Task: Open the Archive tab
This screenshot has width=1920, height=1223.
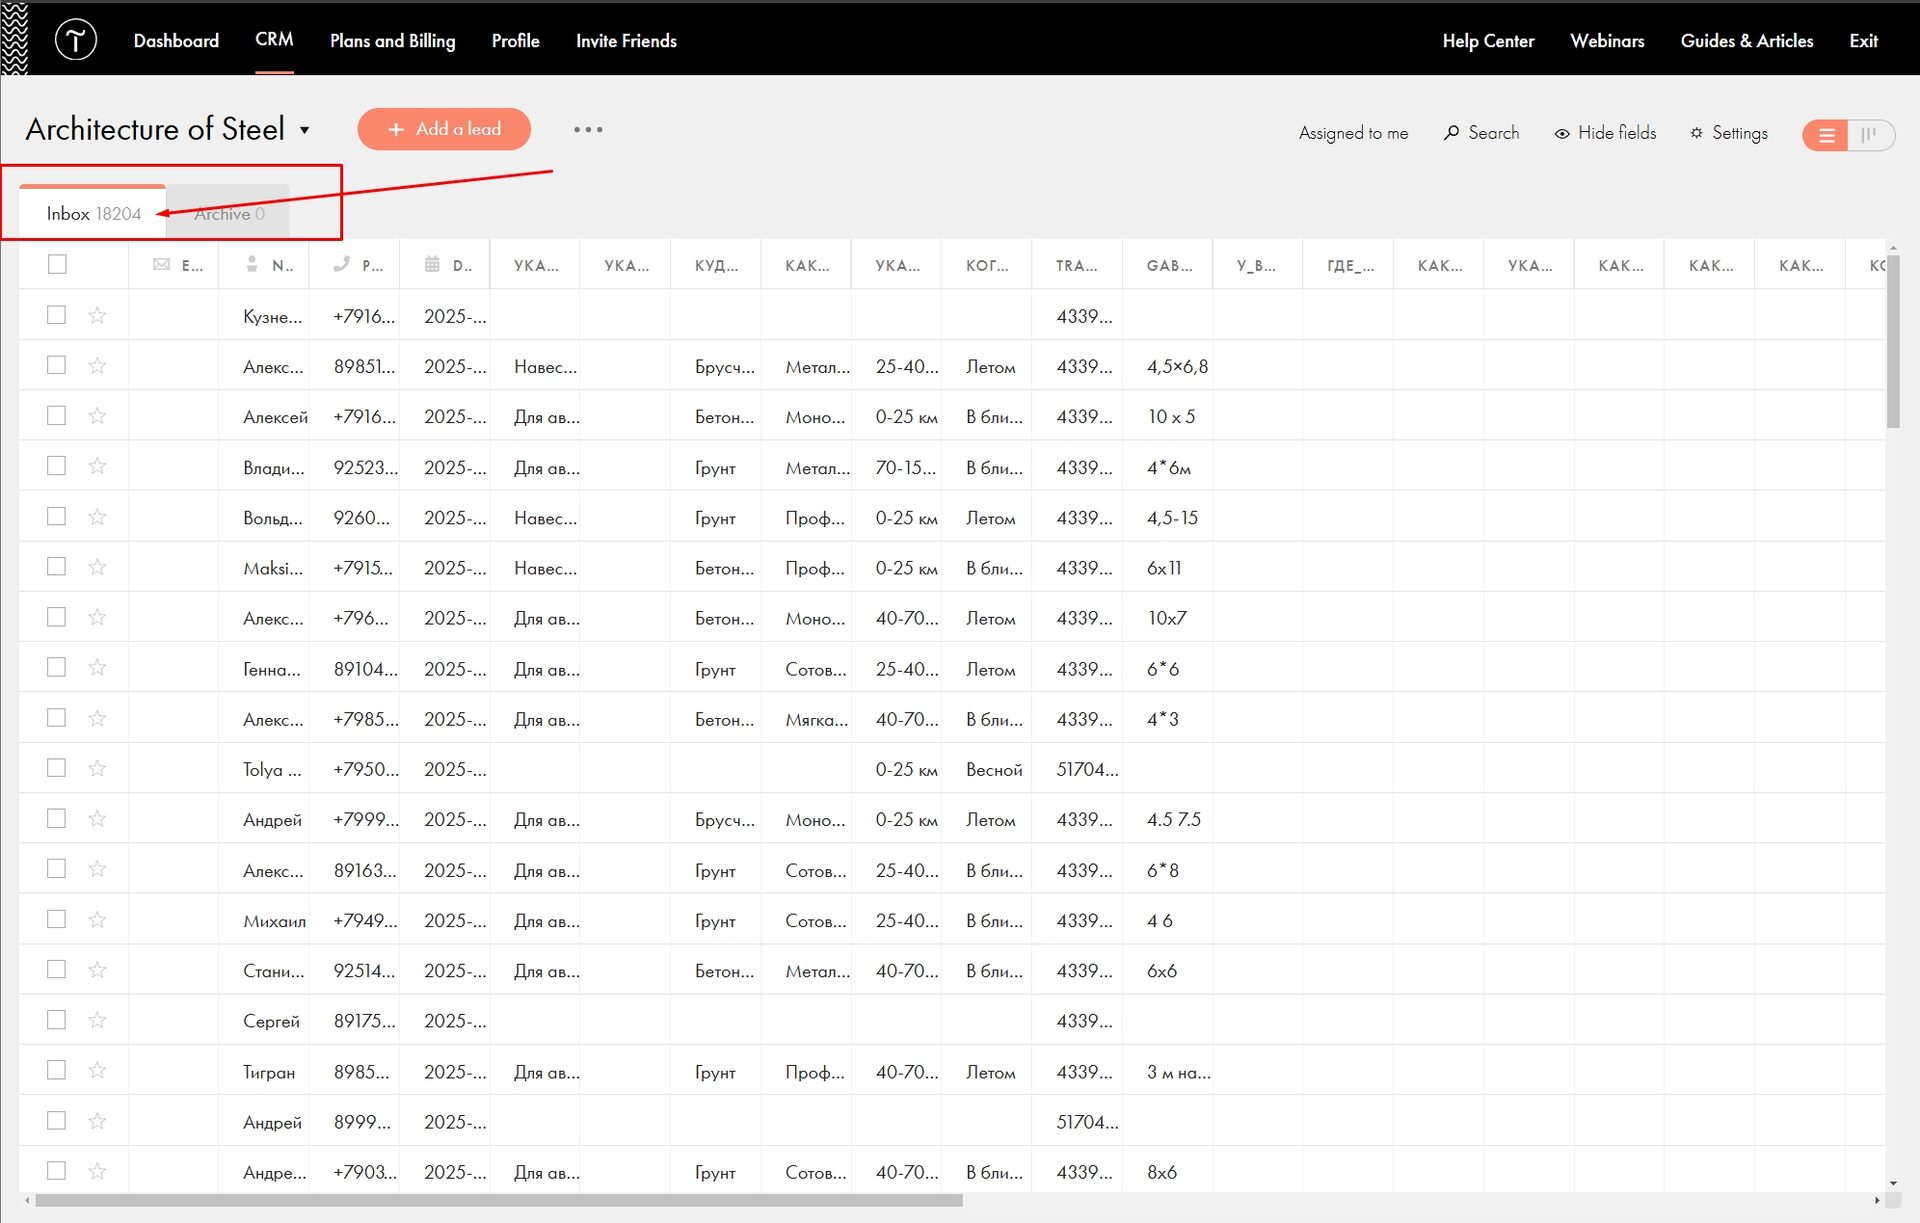Action: tap(229, 214)
